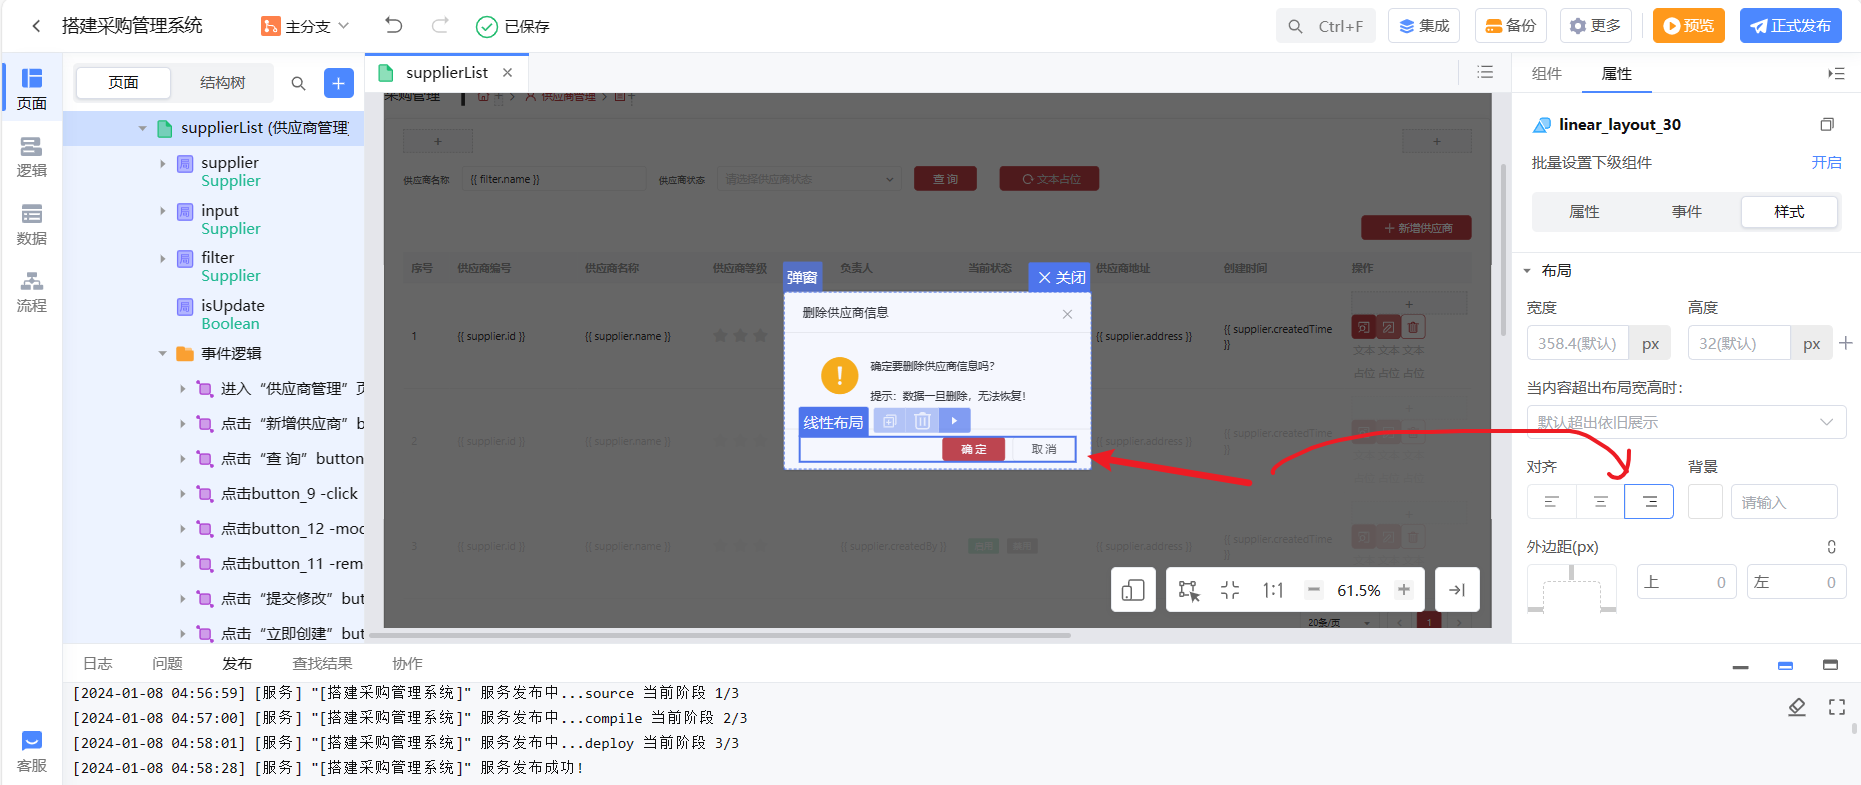Screen dimensions: 1861x785
Task: Go back using the top-left arrow
Action: point(36,26)
